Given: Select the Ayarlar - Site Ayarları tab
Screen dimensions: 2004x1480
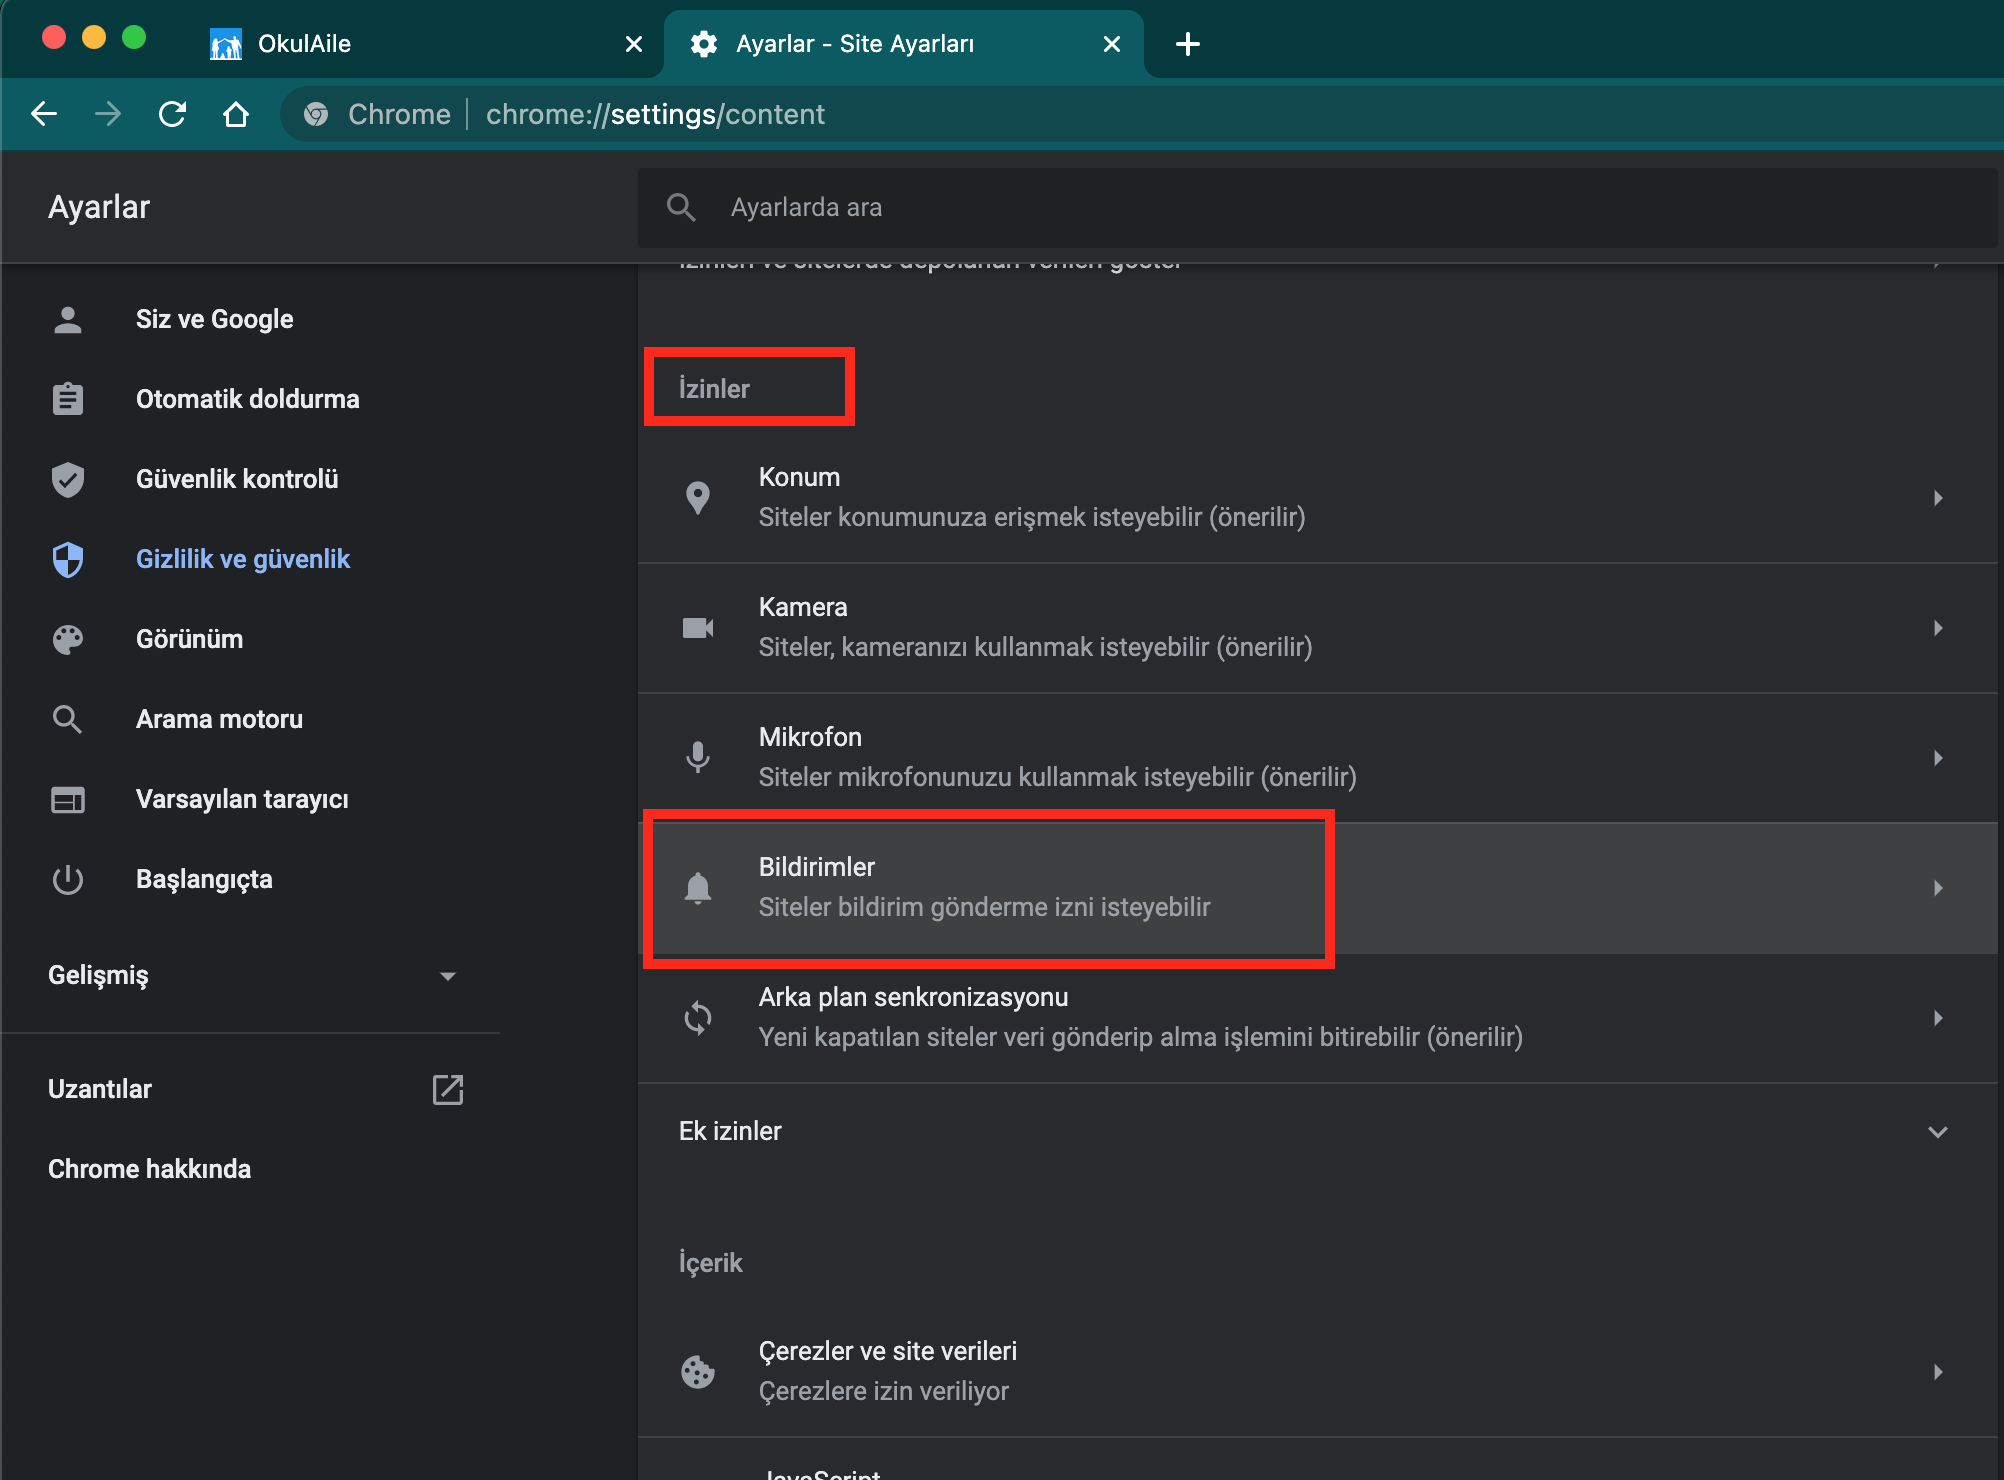Looking at the screenshot, I should 904,44.
